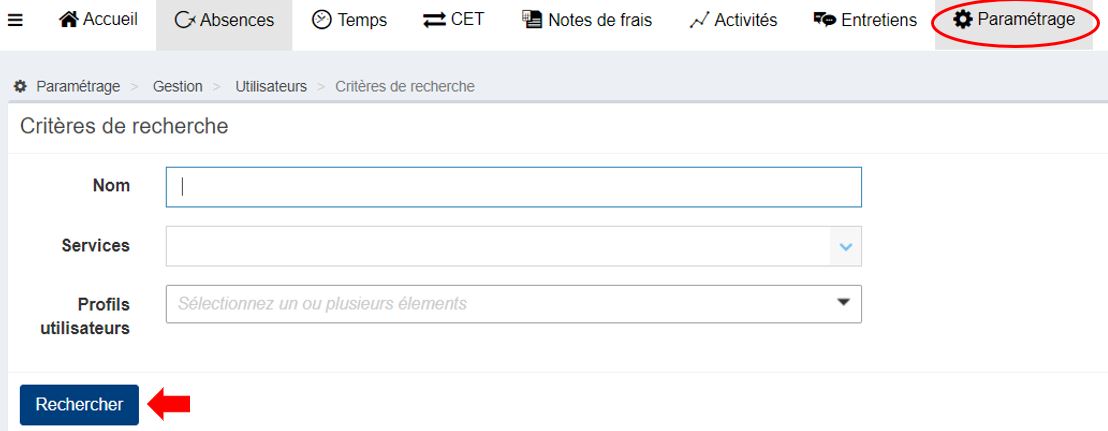
Task: Expand the Services dropdown chevron
Action: click(x=846, y=246)
